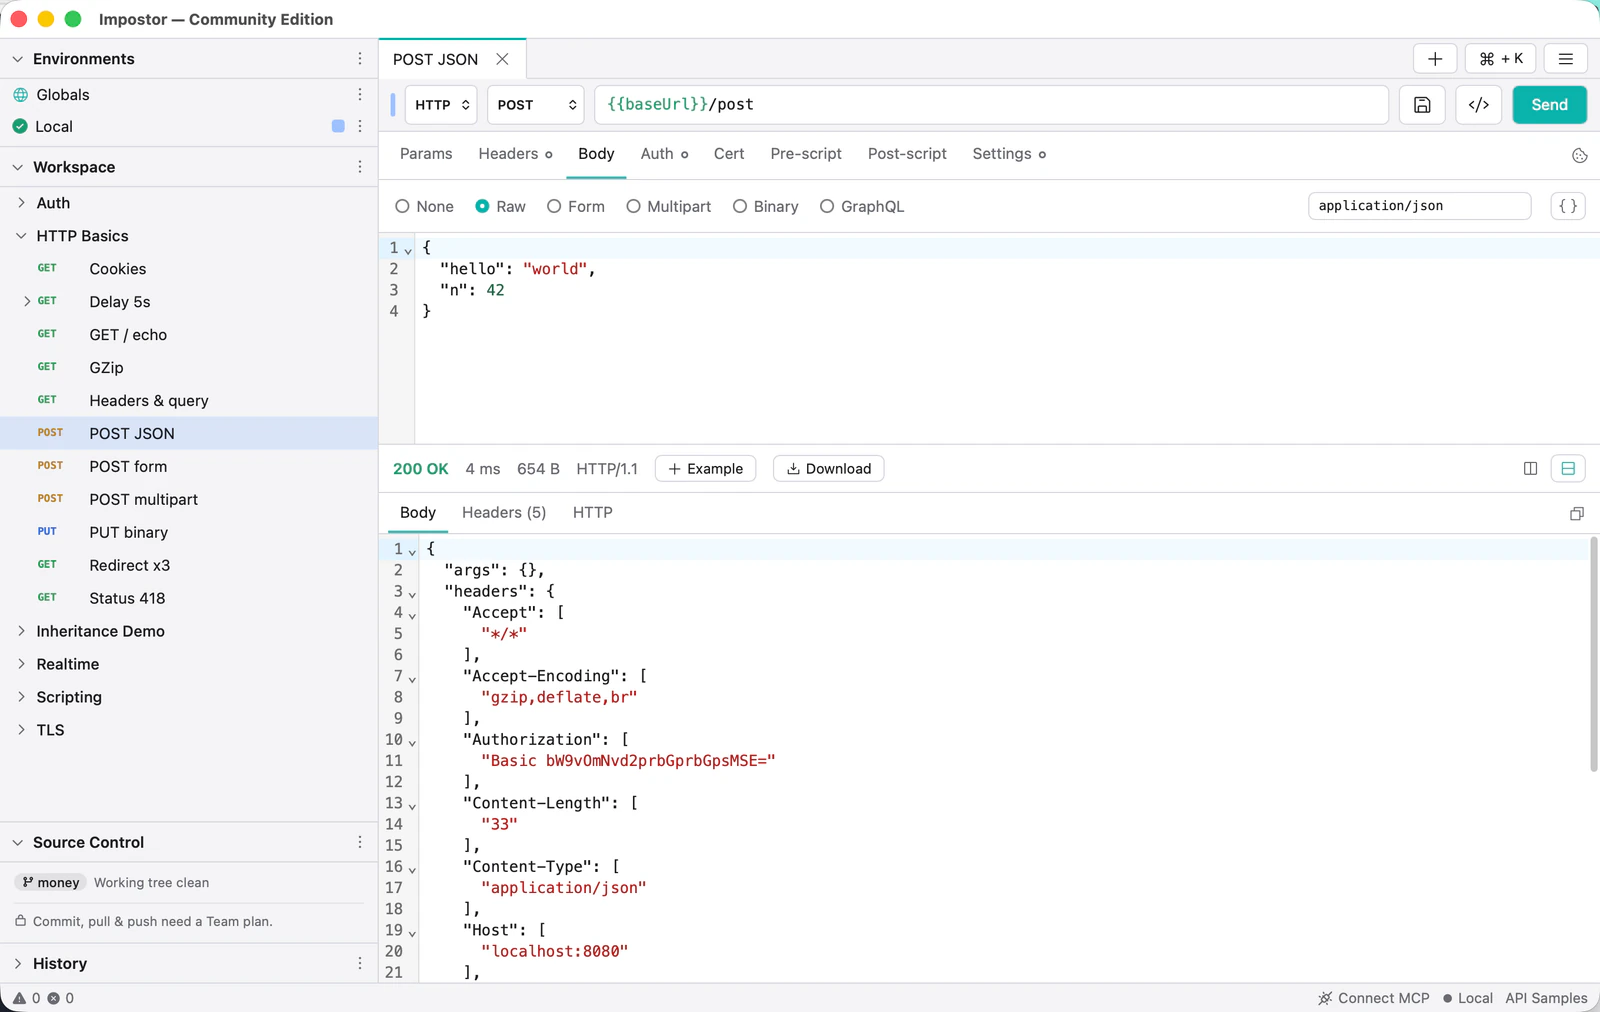Open response Headers (5) tab
1600x1012 pixels.
(504, 513)
